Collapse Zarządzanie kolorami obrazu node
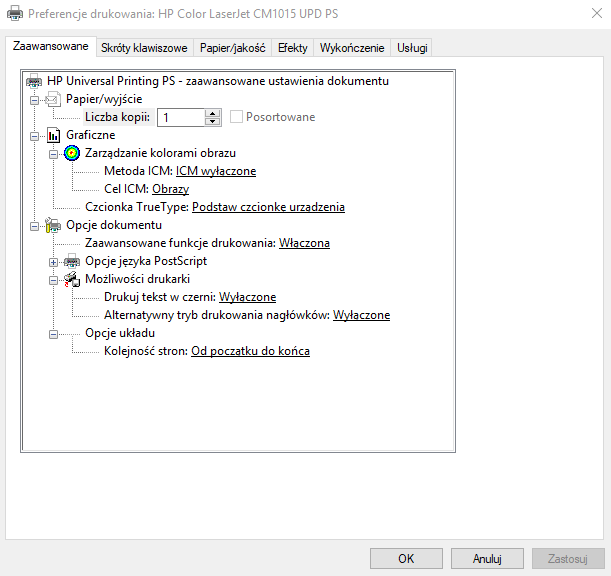Viewport: 611px width, 576px height. click(x=53, y=155)
